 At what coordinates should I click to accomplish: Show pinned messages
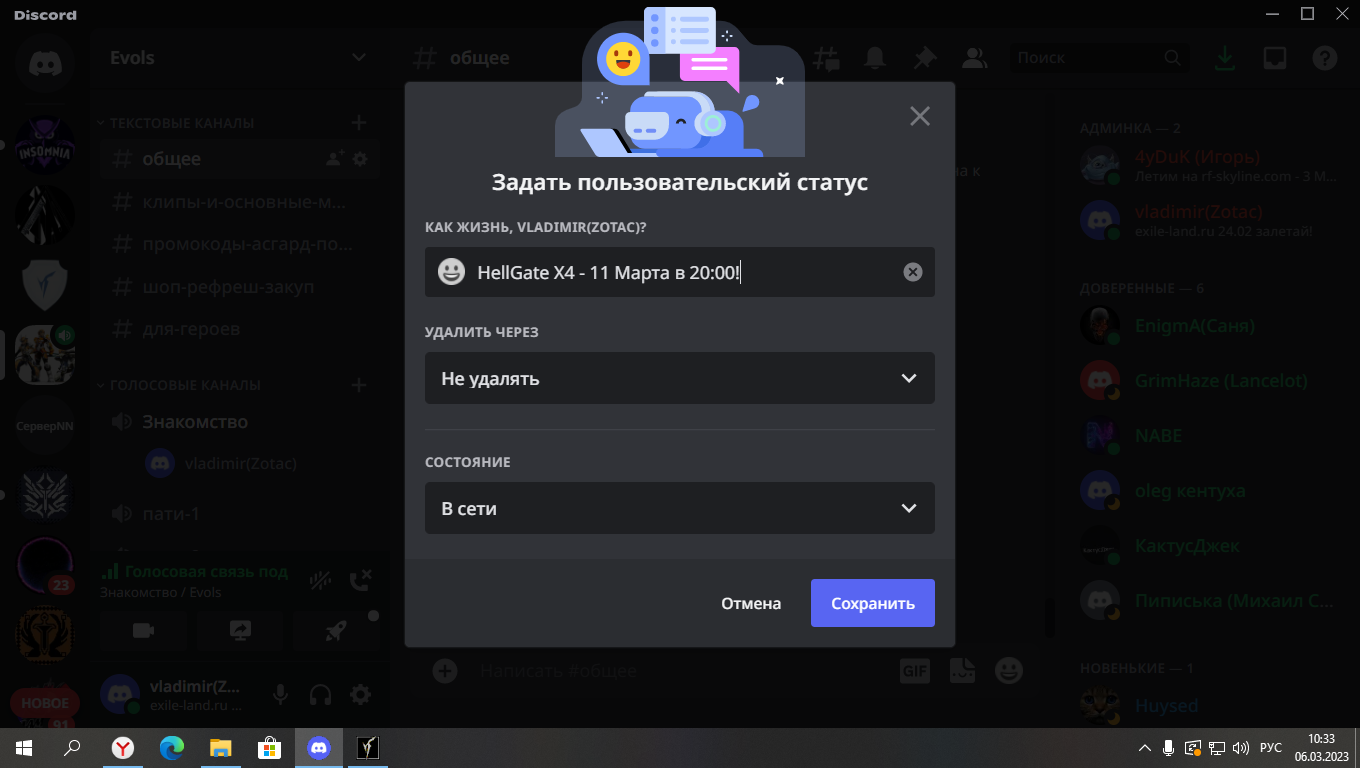pos(924,58)
